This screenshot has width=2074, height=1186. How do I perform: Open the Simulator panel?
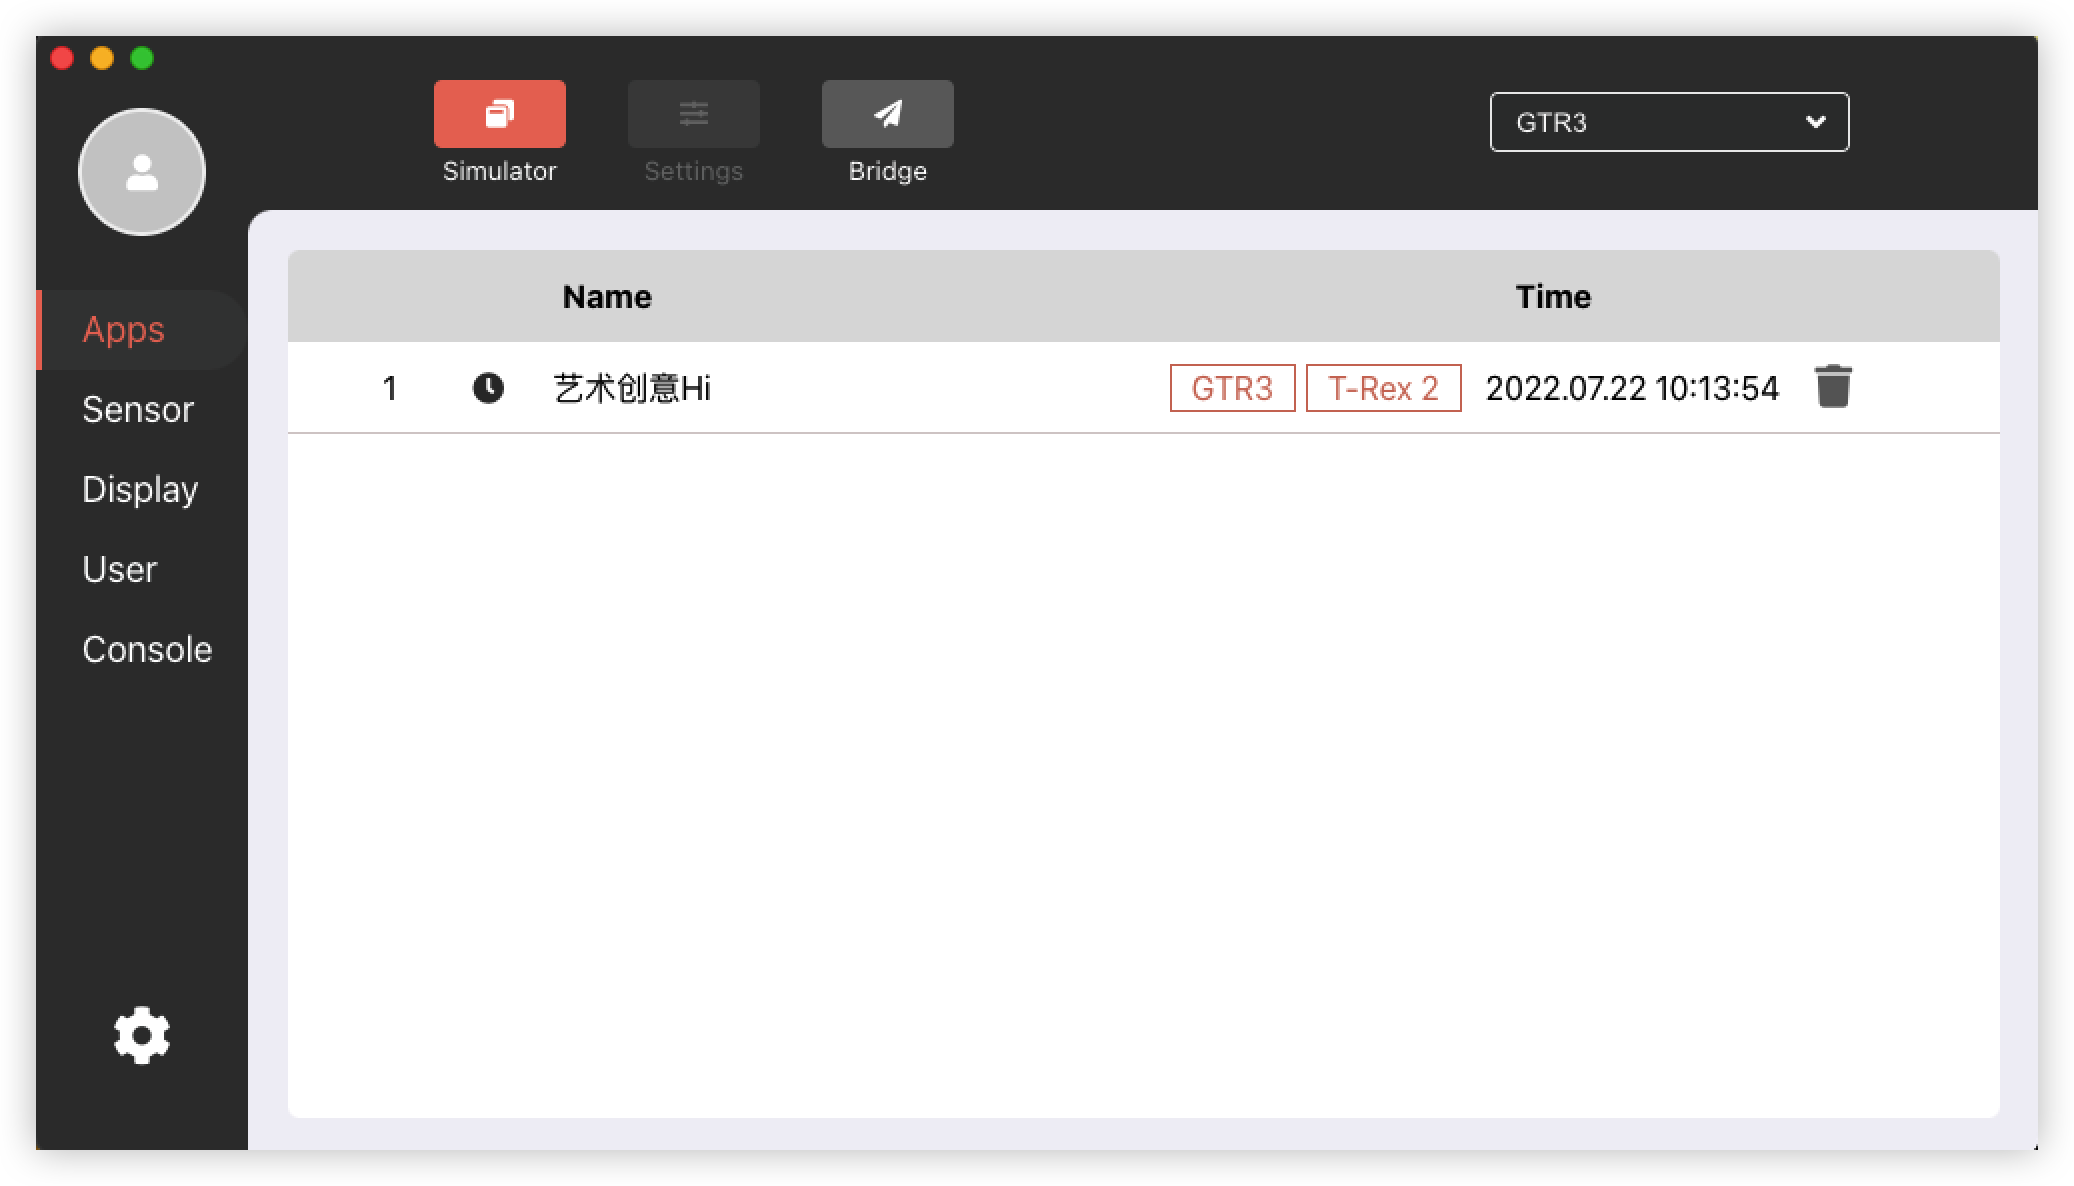pos(499,113)
